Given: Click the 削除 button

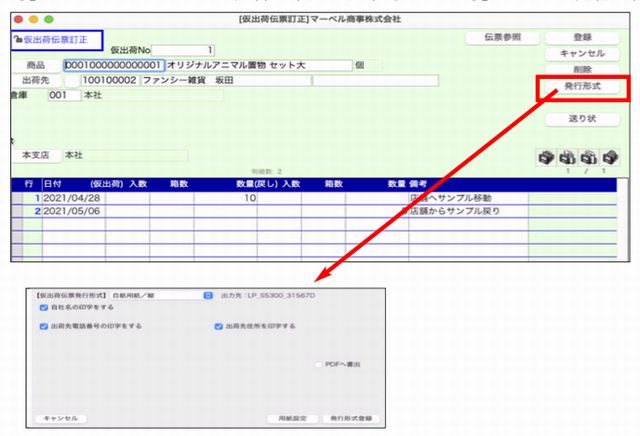Looking at the screenshot, I should point(583,70).
